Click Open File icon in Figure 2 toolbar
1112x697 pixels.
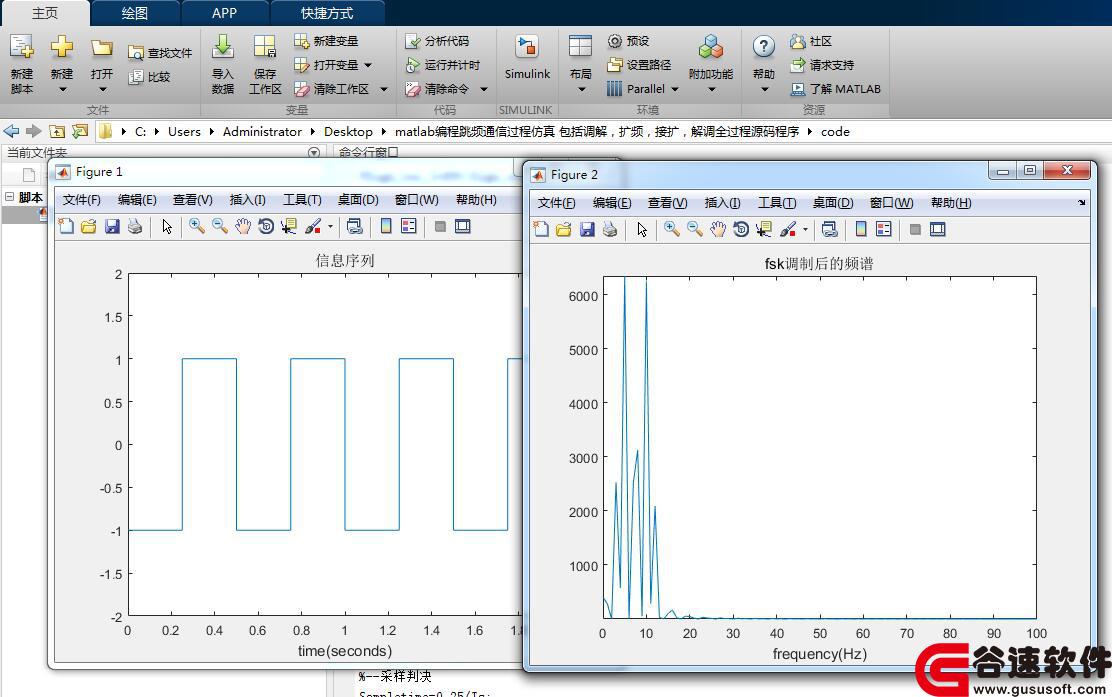[564, 229]
